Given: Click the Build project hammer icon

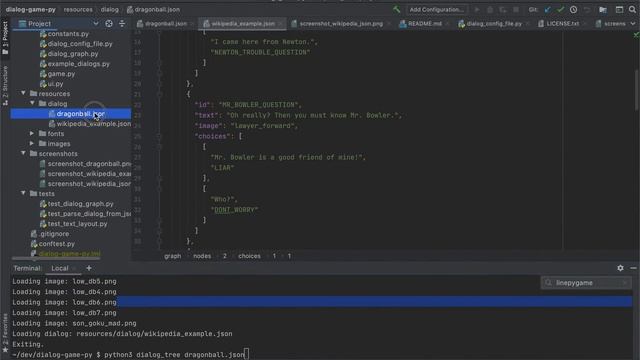Looking at the screenshot, I should click(x=396, y=9).
